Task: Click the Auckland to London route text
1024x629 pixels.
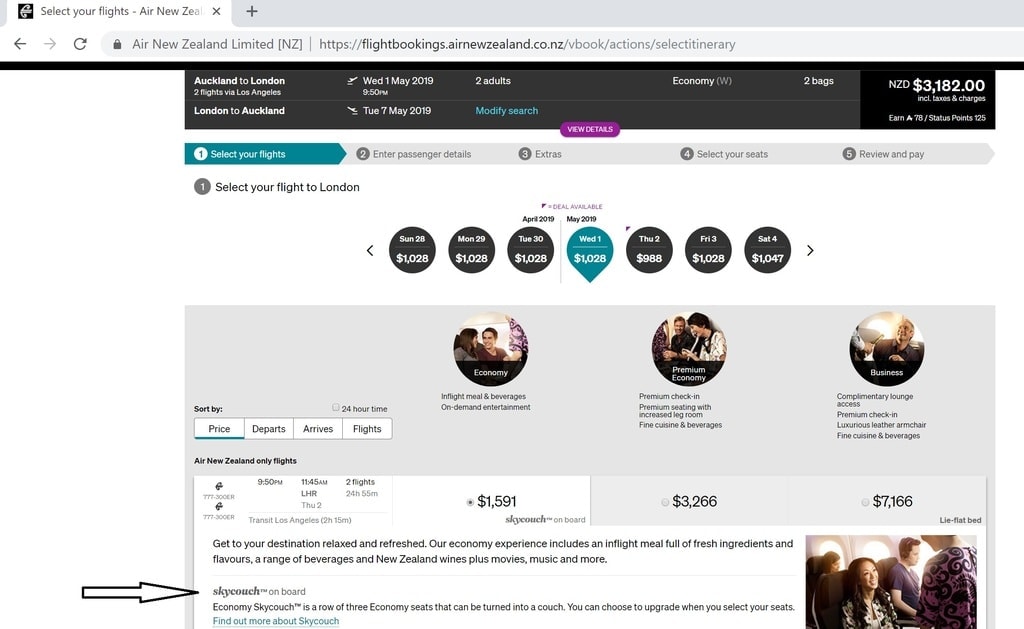Action: coord(239,80)
